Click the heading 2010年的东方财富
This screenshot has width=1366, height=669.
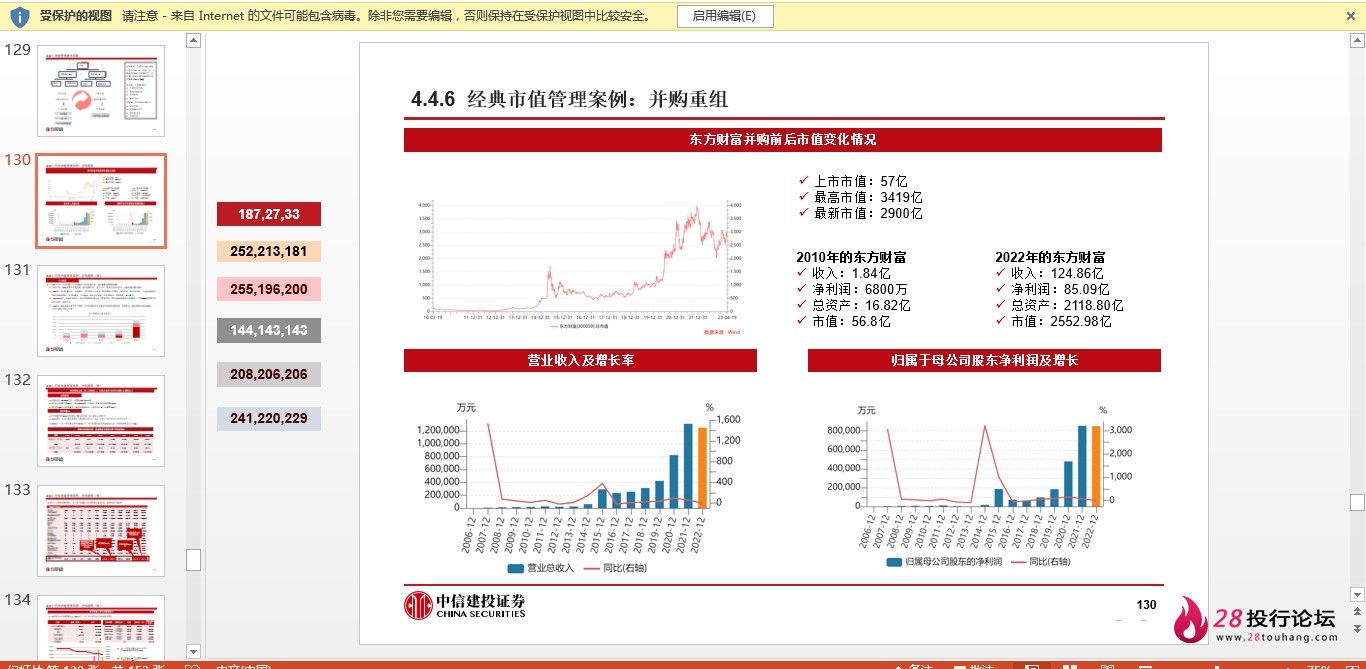pyautogui.click(x=851, y=257)
